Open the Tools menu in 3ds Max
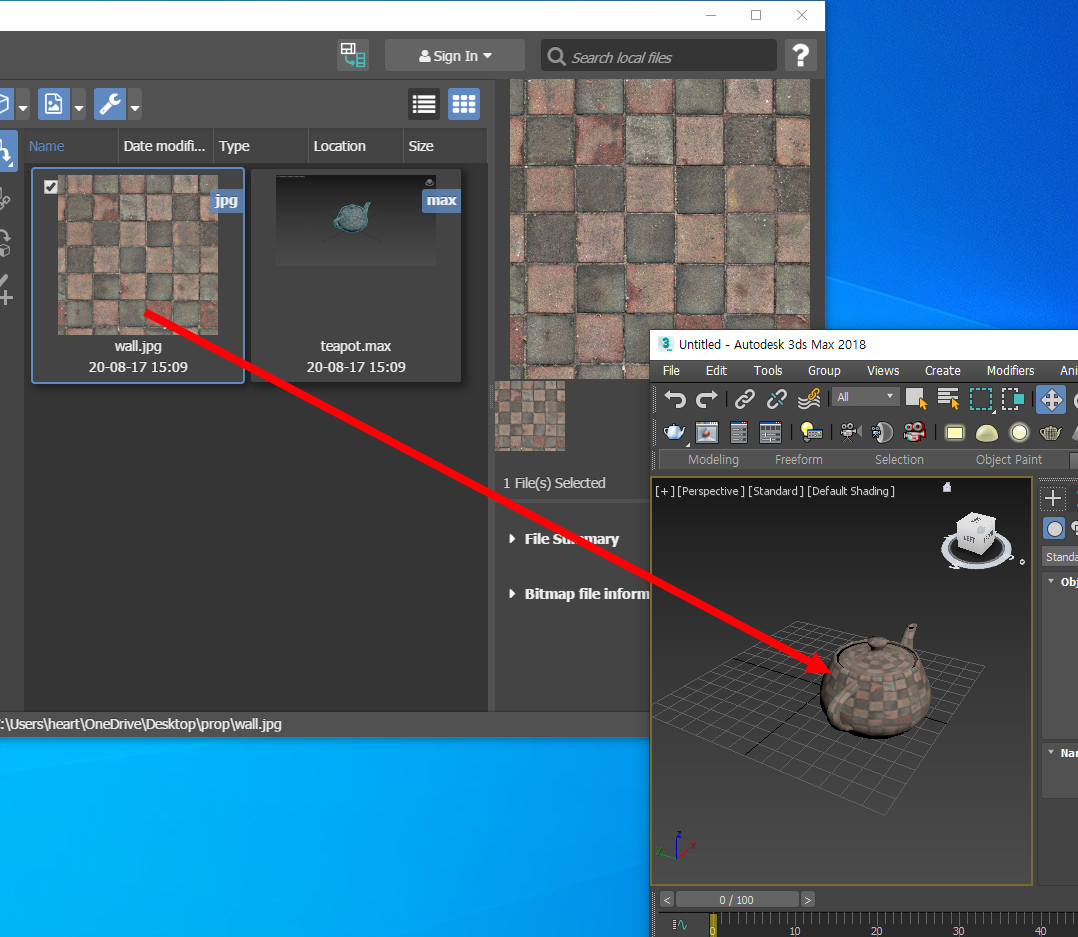This screenshot has height=937, width=1078. coord(768,371)
